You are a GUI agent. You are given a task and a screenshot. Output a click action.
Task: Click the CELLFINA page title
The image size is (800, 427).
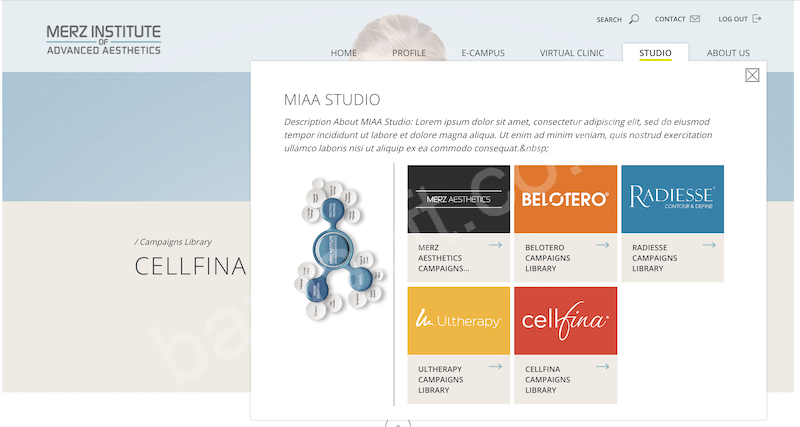190,266
